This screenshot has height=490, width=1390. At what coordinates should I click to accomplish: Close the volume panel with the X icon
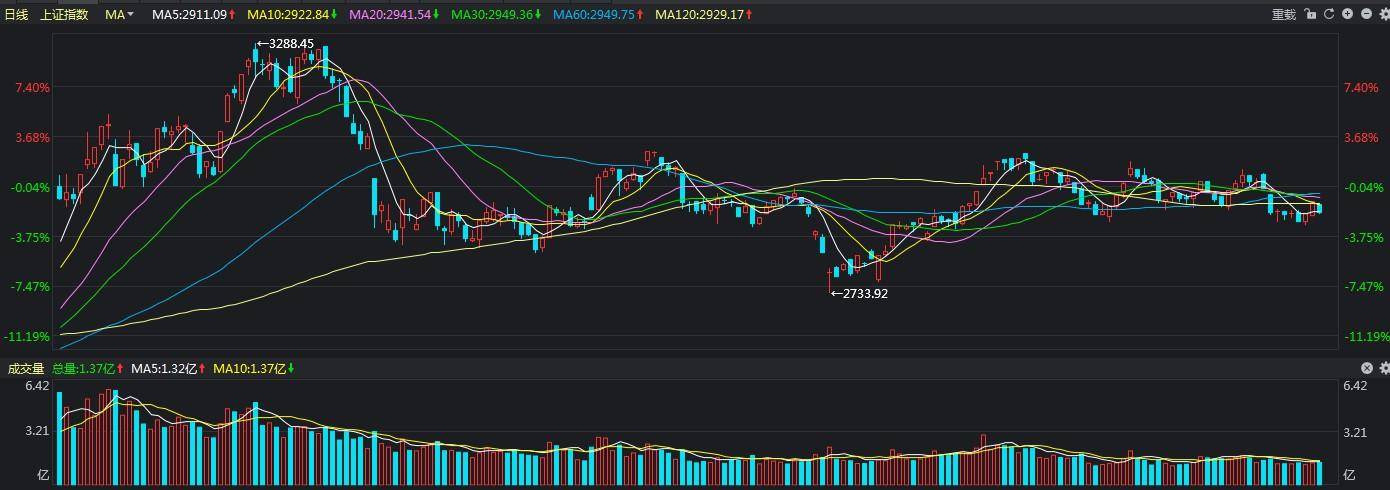click(1367, 368)
